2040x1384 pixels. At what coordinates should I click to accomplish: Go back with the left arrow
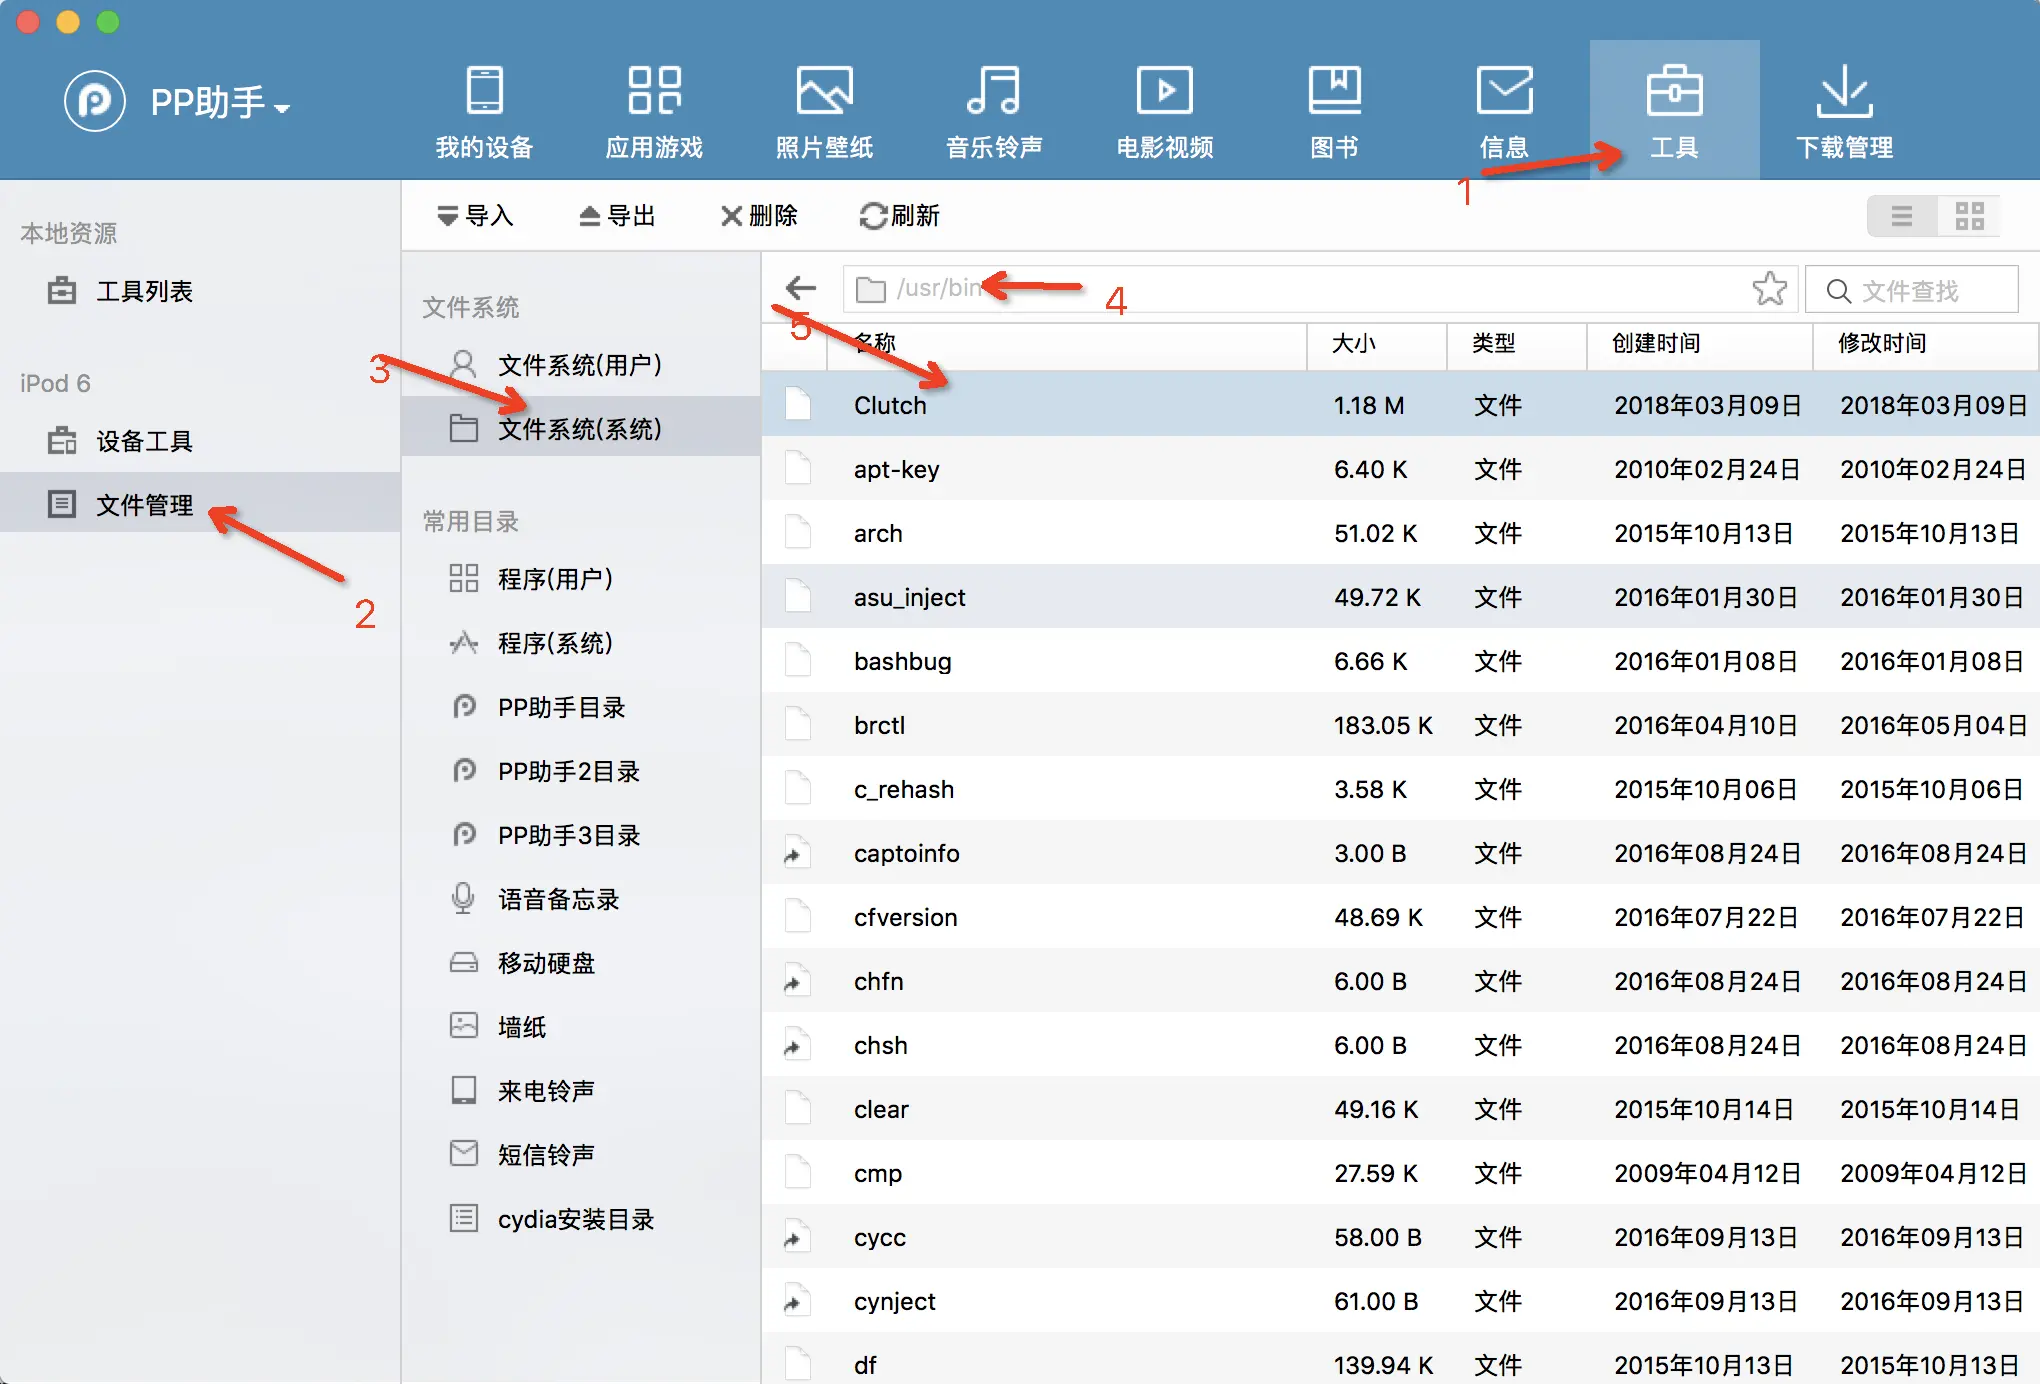(x=801, y=289)
